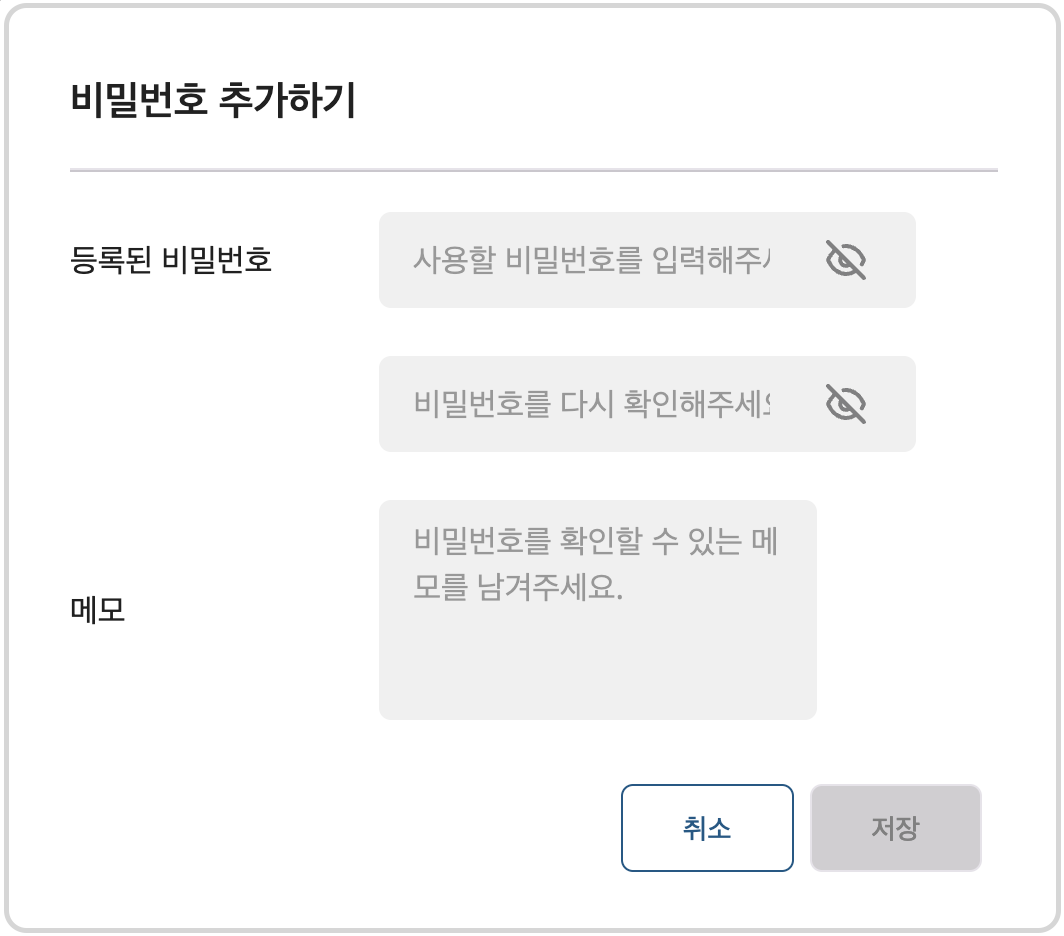Place cursor in password confirmation placeholder text
1064x936 pixels.
[x=592, y=404]
